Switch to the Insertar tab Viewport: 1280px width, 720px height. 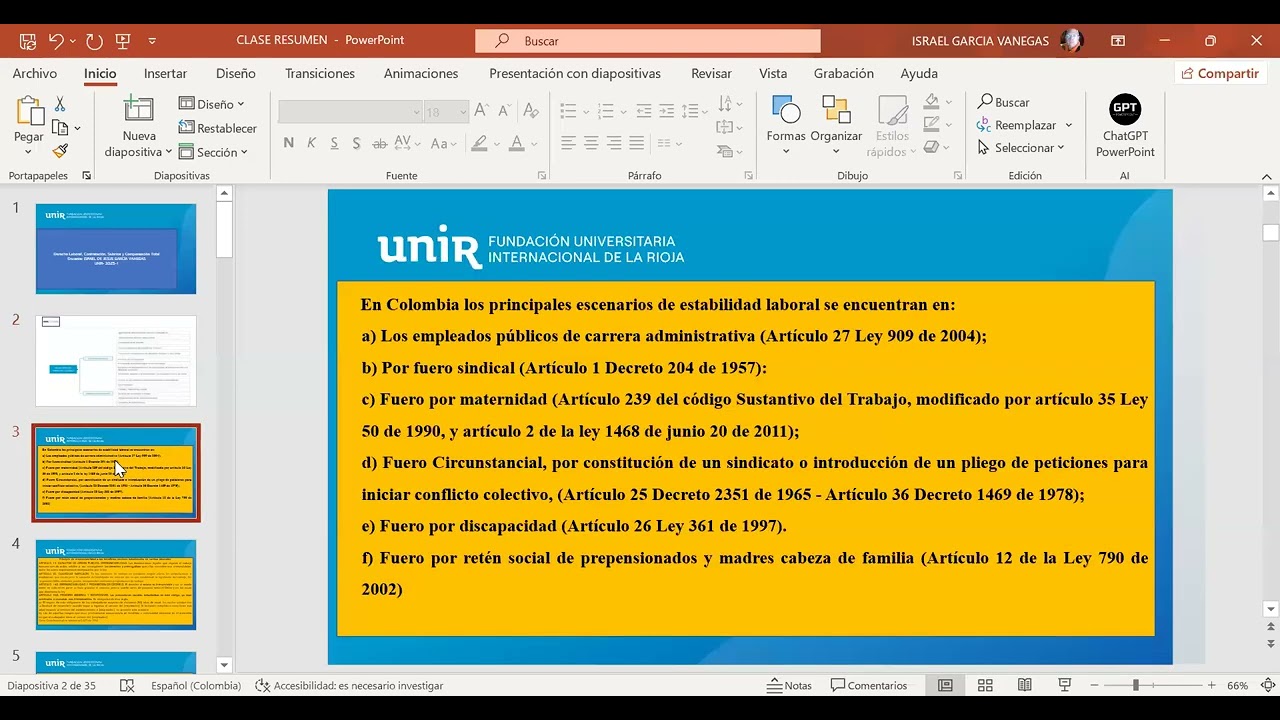[x=165, y=73]
